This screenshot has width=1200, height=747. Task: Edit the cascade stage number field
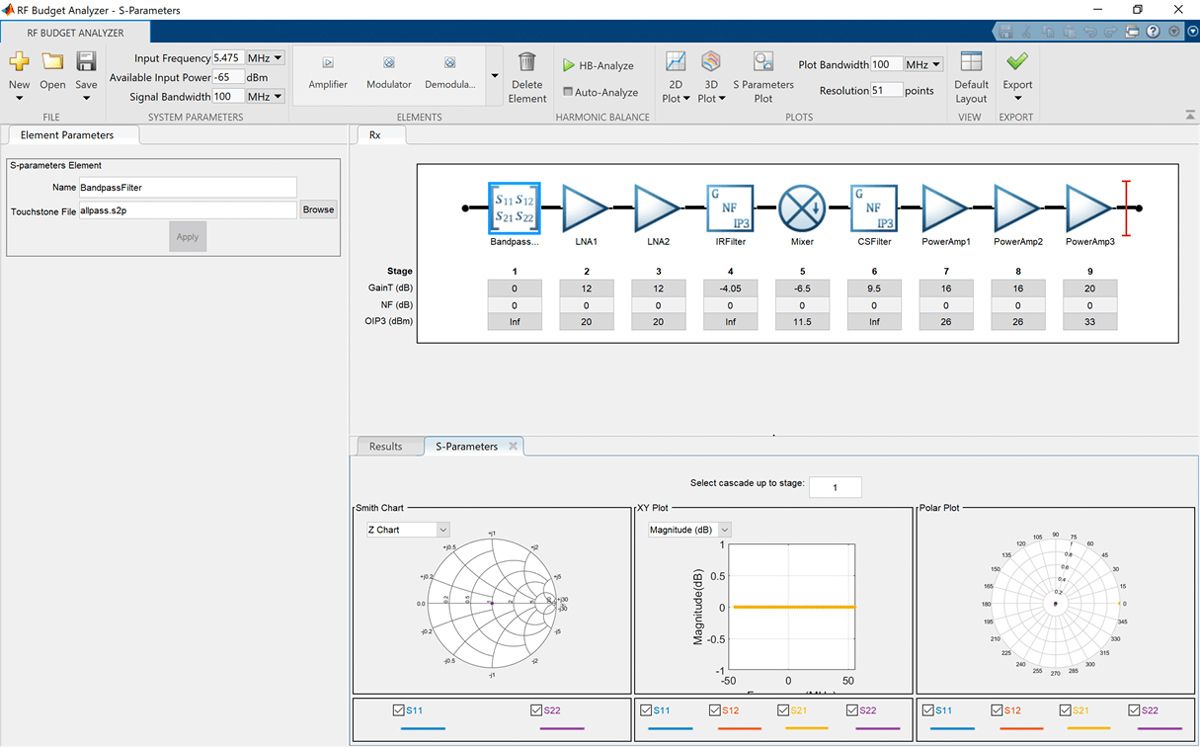834,487
